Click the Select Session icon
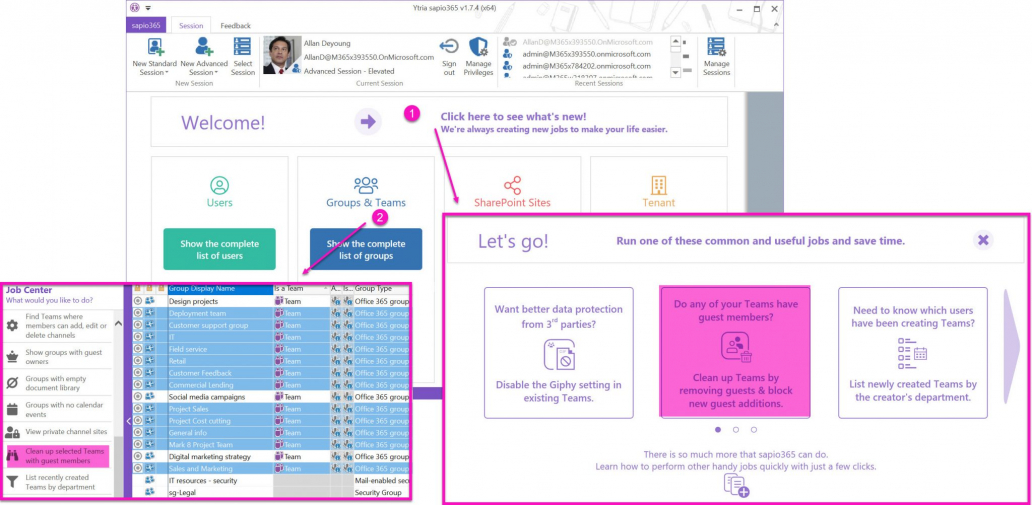This screenshot has width=1032, height=505. point(242,47)
